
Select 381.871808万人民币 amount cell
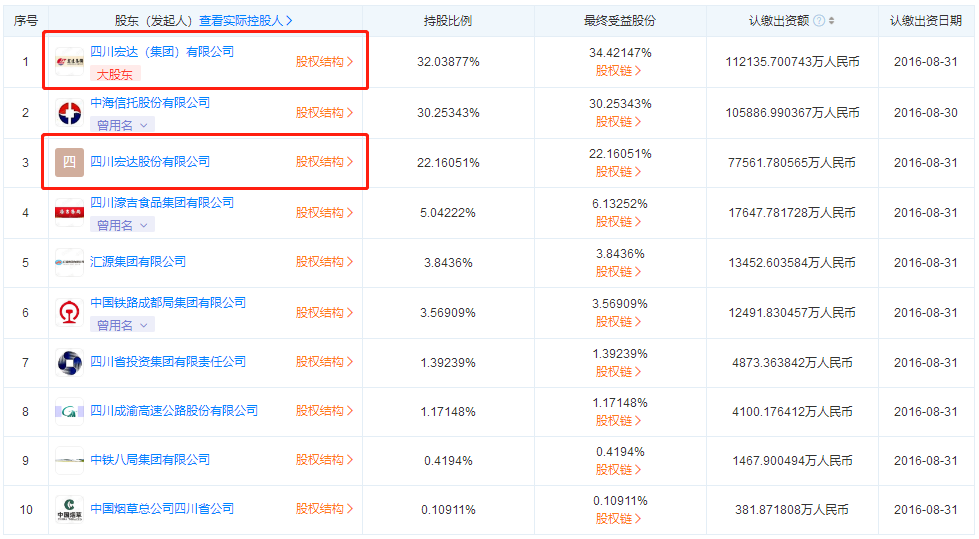click(792, 510)
